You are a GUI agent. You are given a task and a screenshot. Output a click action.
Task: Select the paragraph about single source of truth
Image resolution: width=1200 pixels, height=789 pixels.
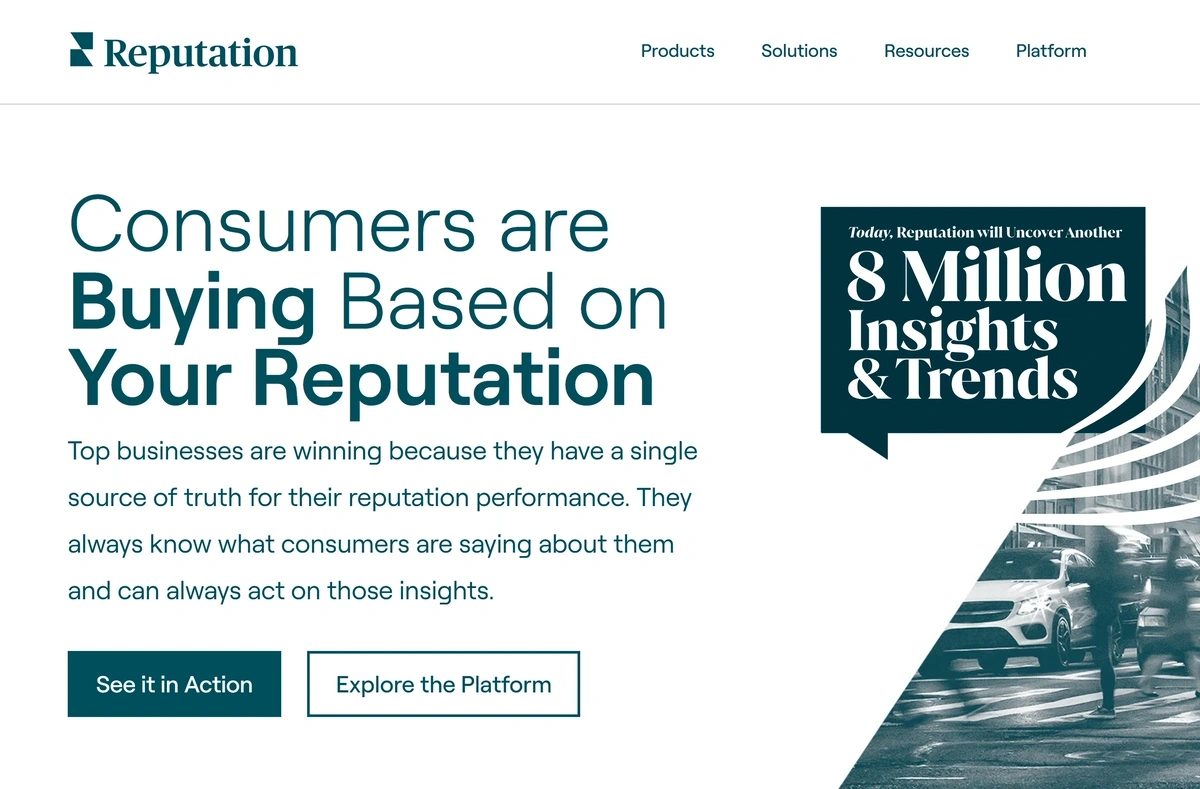[380, 520]
